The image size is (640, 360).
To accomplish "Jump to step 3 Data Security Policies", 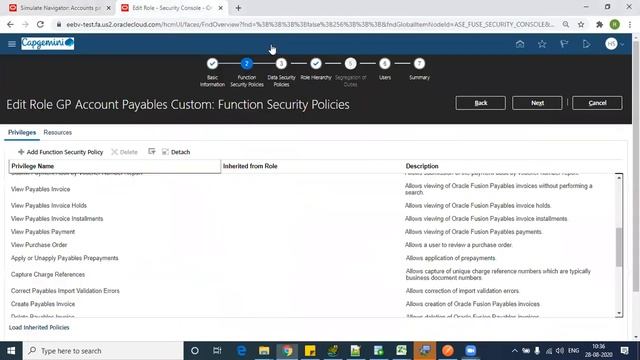I will coord(281,64).
